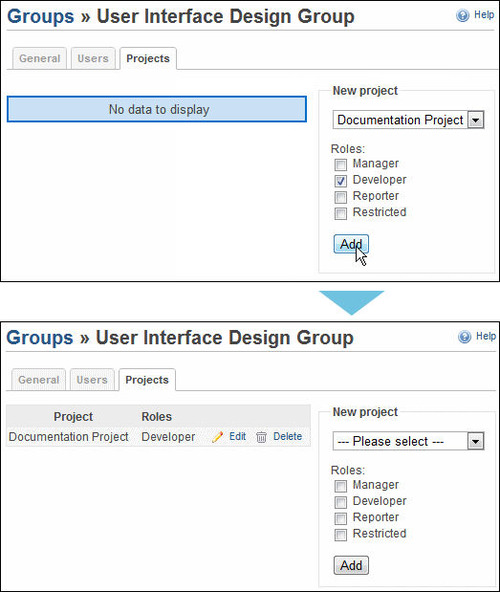Click the Add button in bottom panel
Screen dimensions: 500x592
pyautogui.click(x=351, y=565)
